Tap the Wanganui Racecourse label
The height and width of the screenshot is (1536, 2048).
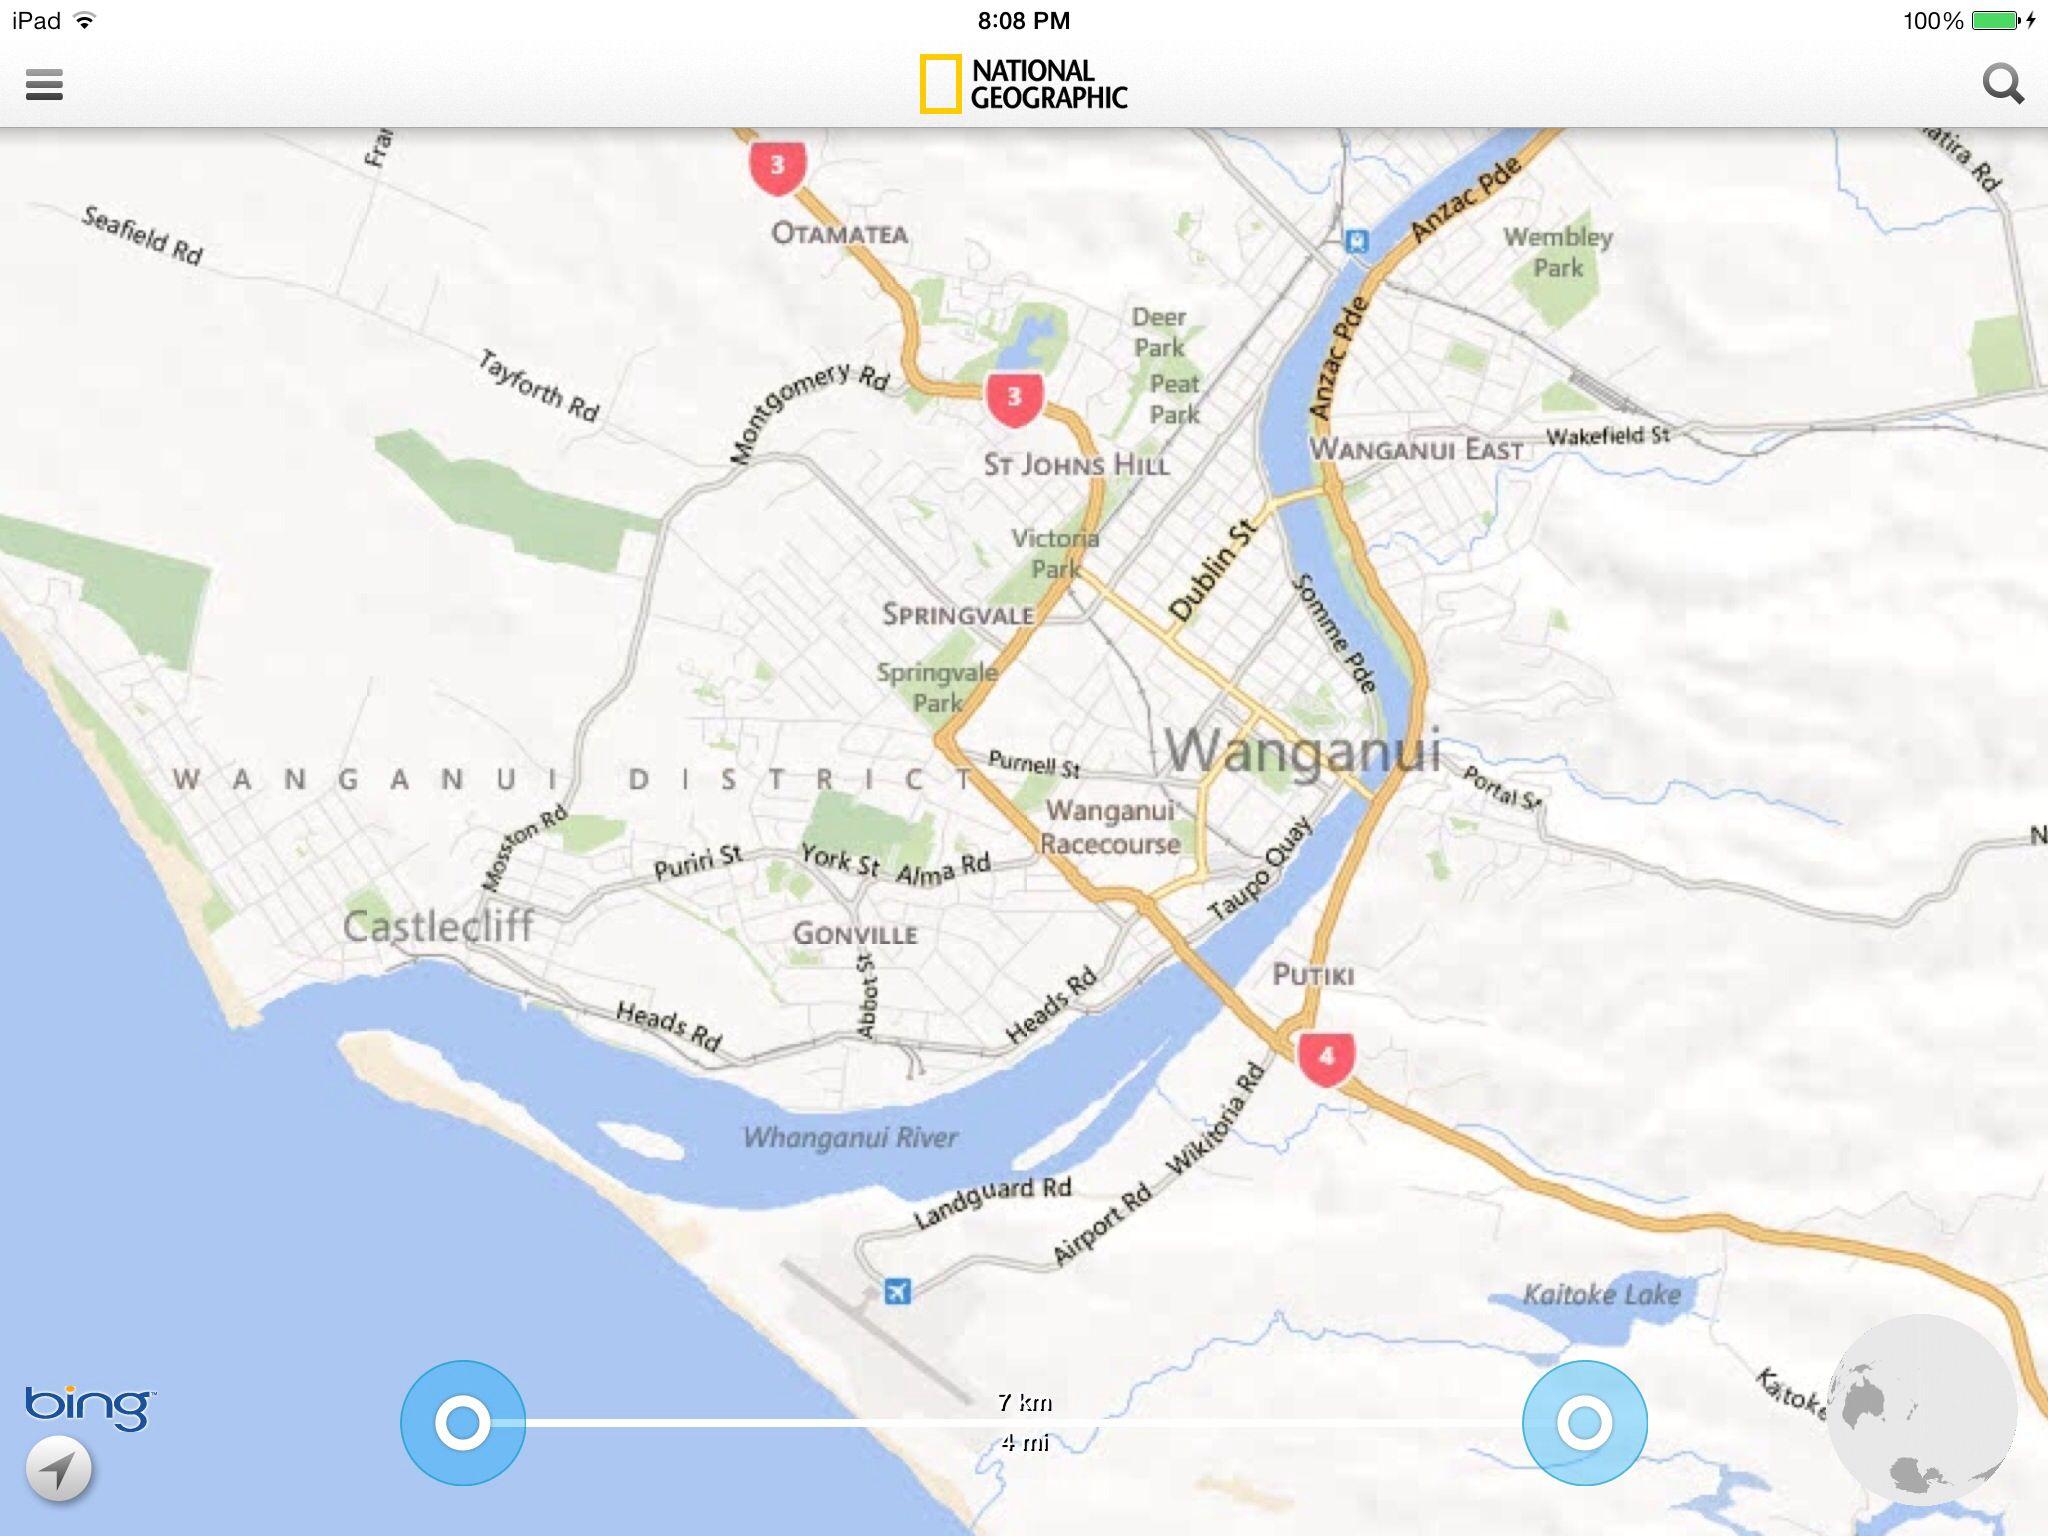tap(1110, 827)
